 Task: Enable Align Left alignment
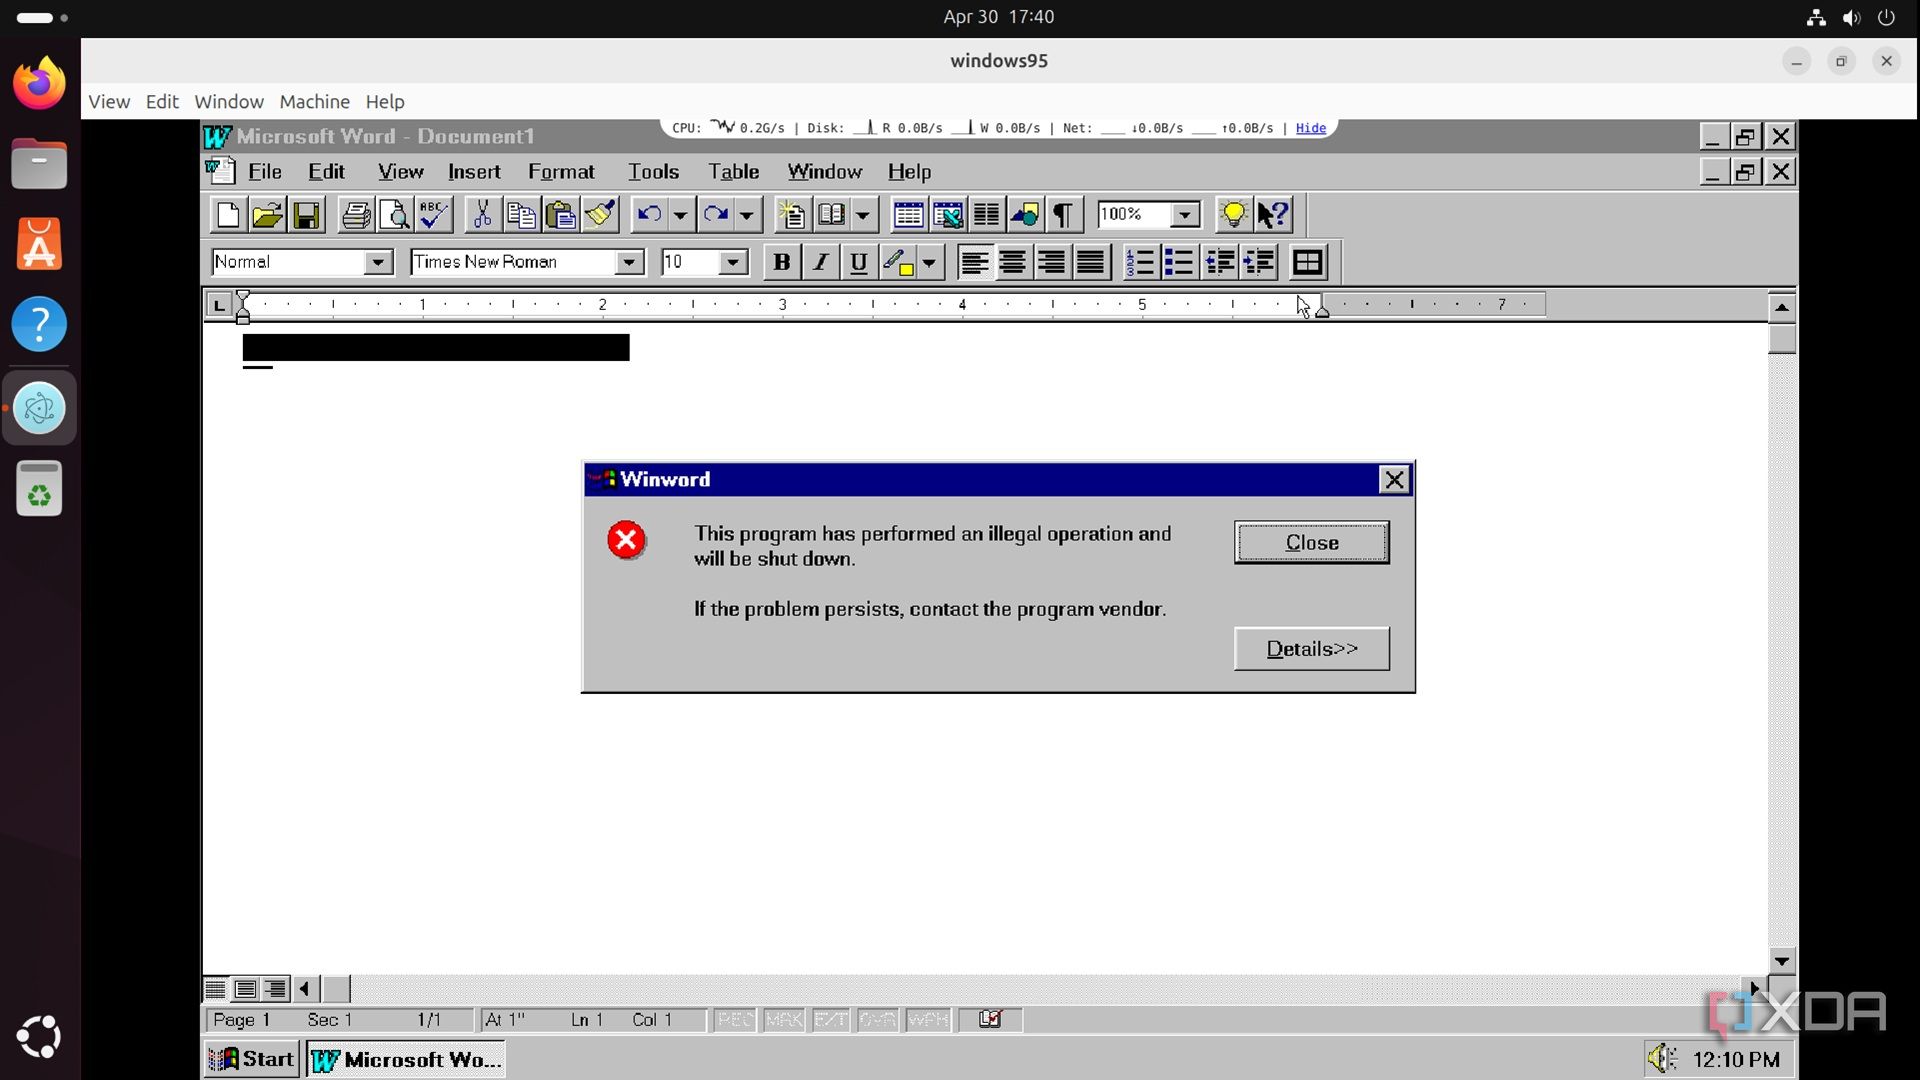pyautogui.click(x=975, y=262)
